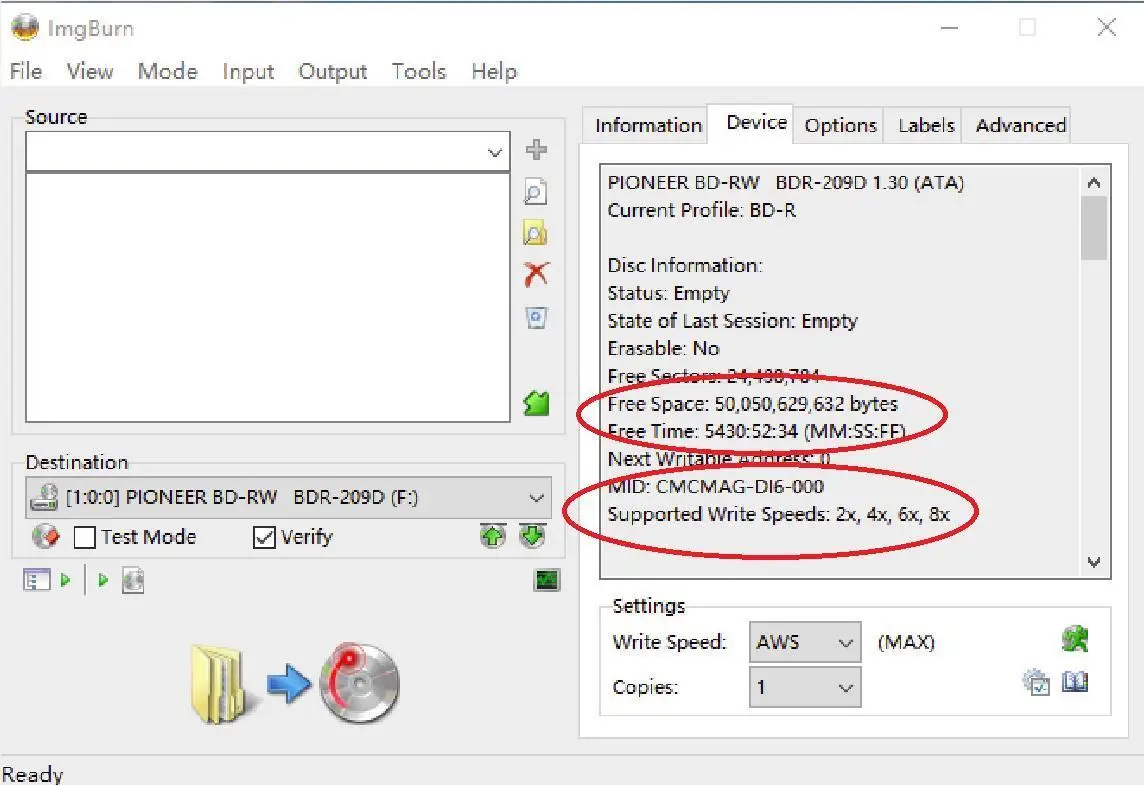
Task: Click the green icon beside write speed MAX
Action: [1075, 639]
